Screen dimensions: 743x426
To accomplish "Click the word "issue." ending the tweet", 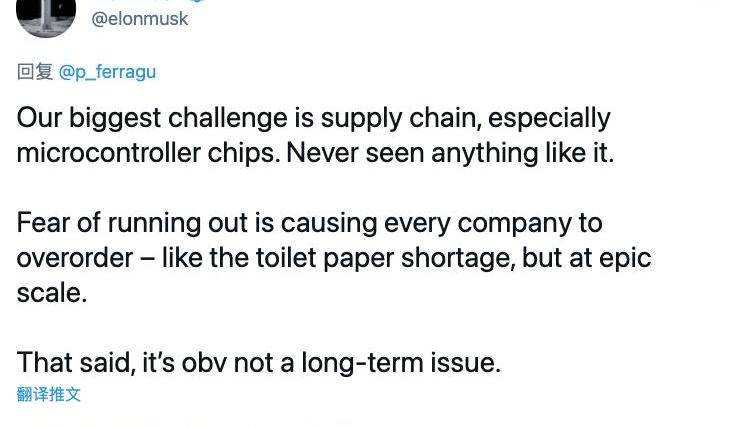I will (x=465, y=363).
